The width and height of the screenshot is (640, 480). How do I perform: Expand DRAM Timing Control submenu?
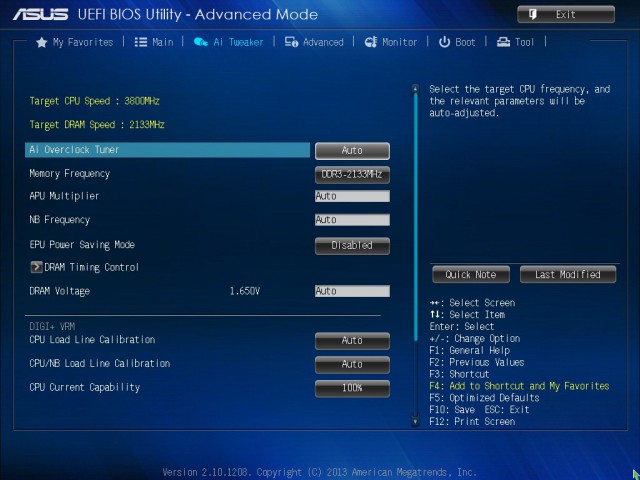tap(84, 267)
